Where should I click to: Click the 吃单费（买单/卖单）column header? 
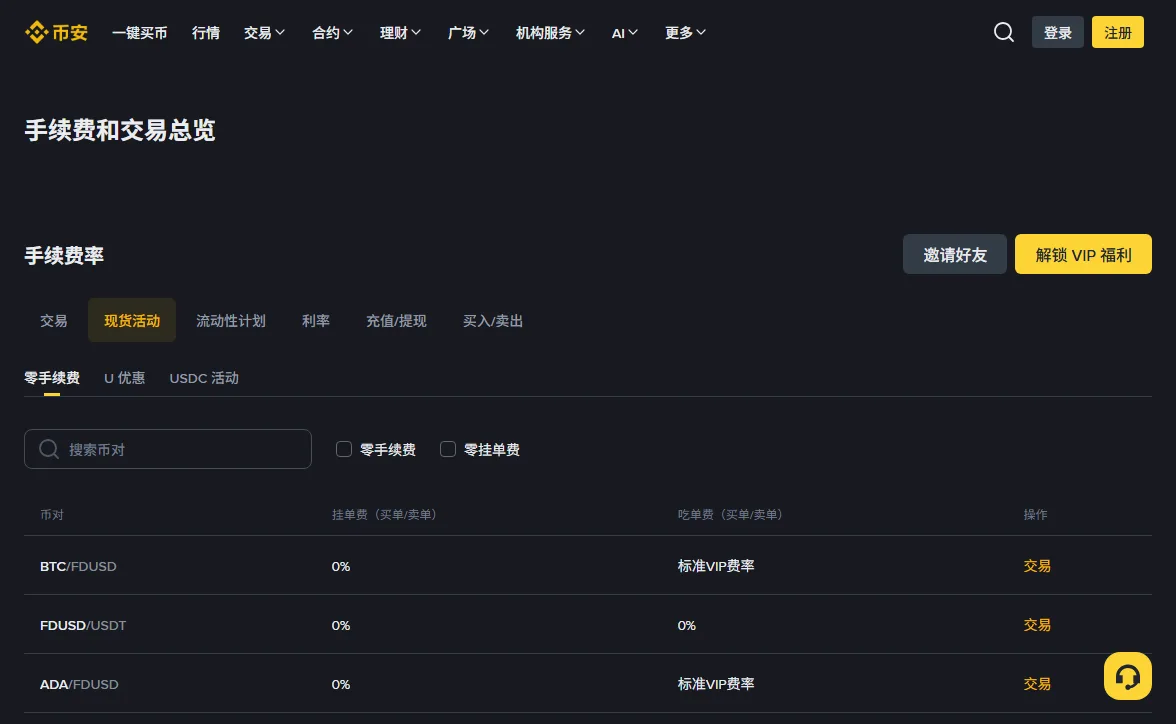[x=730, y=515]
